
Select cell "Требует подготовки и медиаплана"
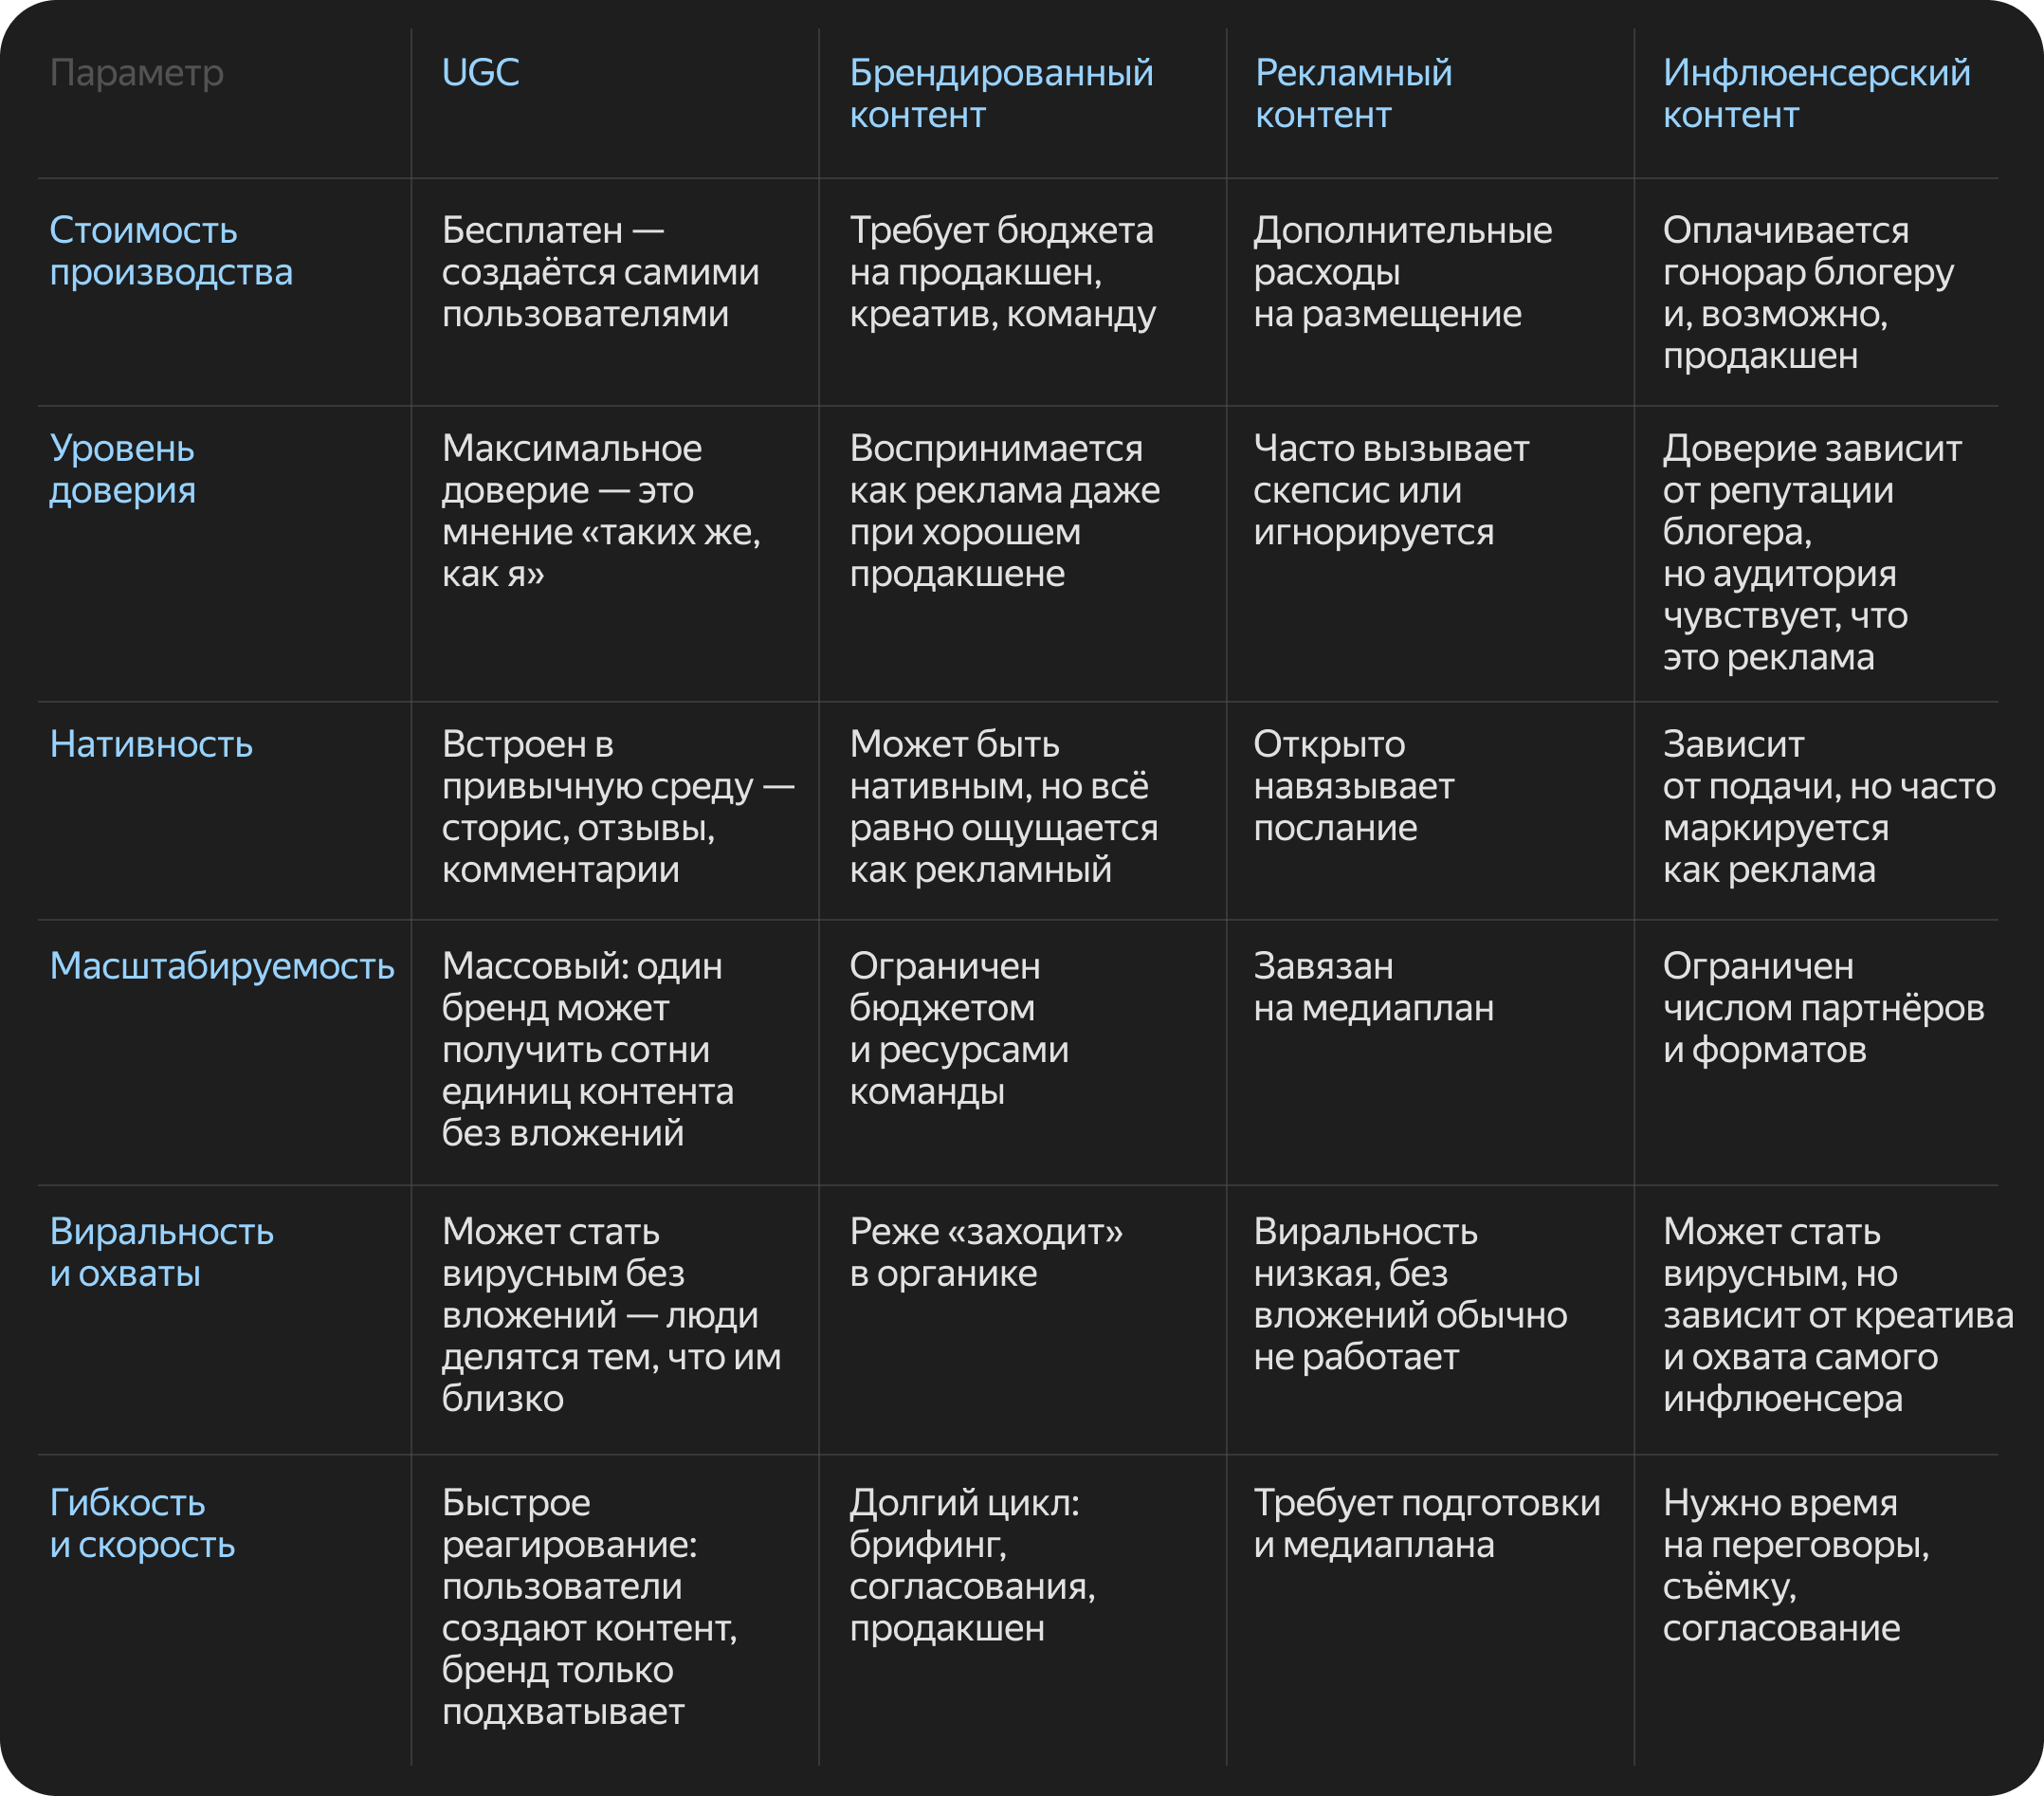[1427, 1523]
